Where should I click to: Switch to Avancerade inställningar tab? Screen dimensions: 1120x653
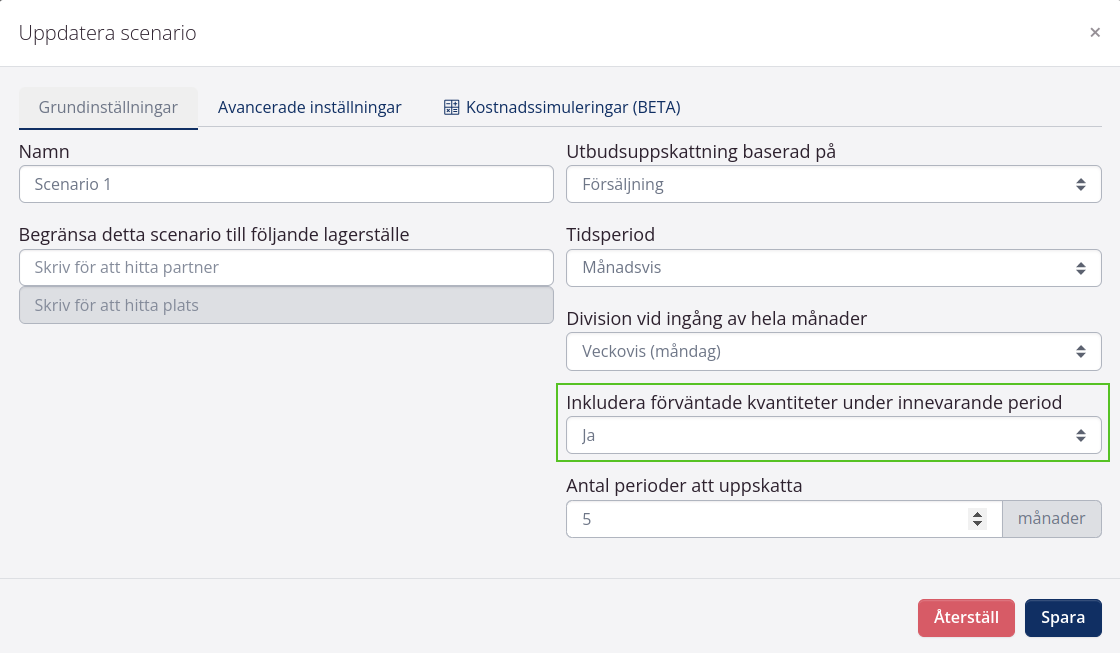(307, 106)
